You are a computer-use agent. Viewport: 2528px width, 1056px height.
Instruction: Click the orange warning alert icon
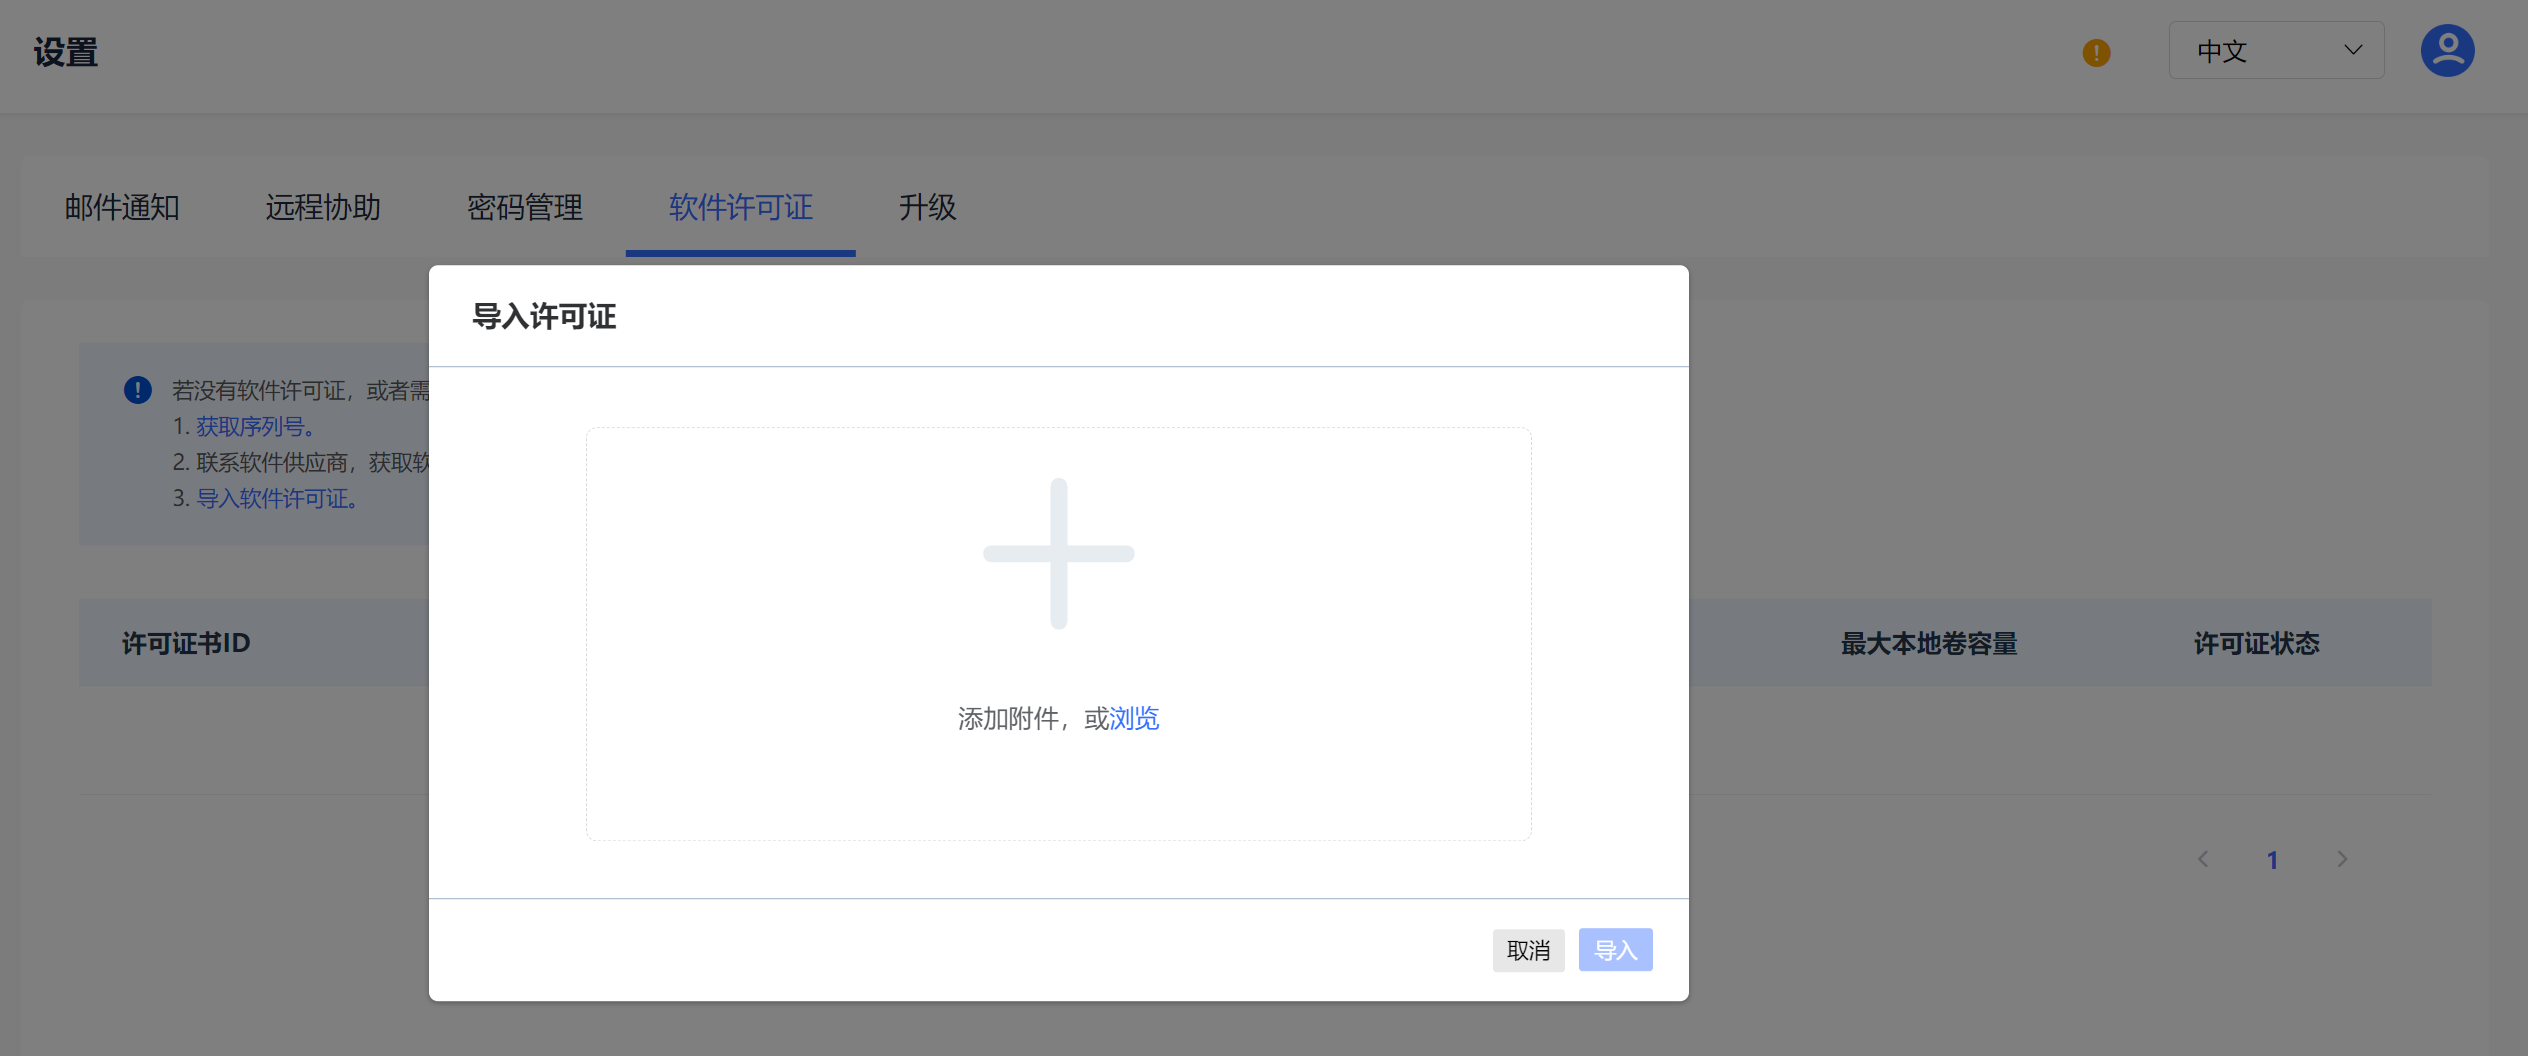tap(2096, 52)
